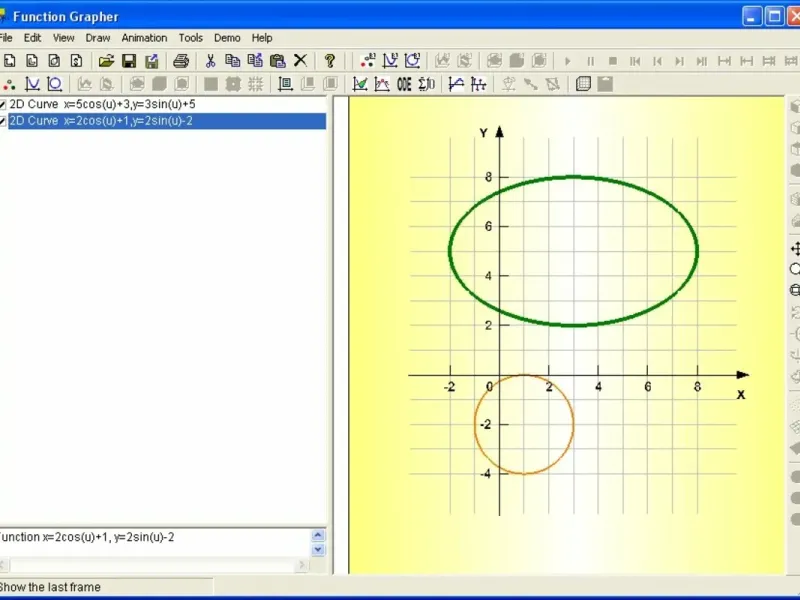Click the last frame button
The image size is (800, 600).
[x=702, y=61]
